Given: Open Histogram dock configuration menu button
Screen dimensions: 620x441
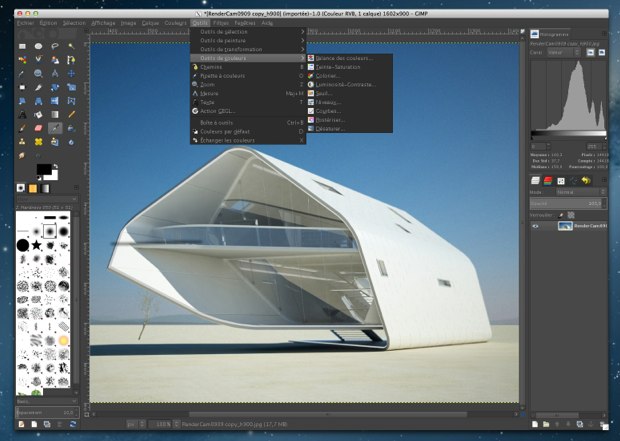Looking at the screenshot, I should 604,34.
